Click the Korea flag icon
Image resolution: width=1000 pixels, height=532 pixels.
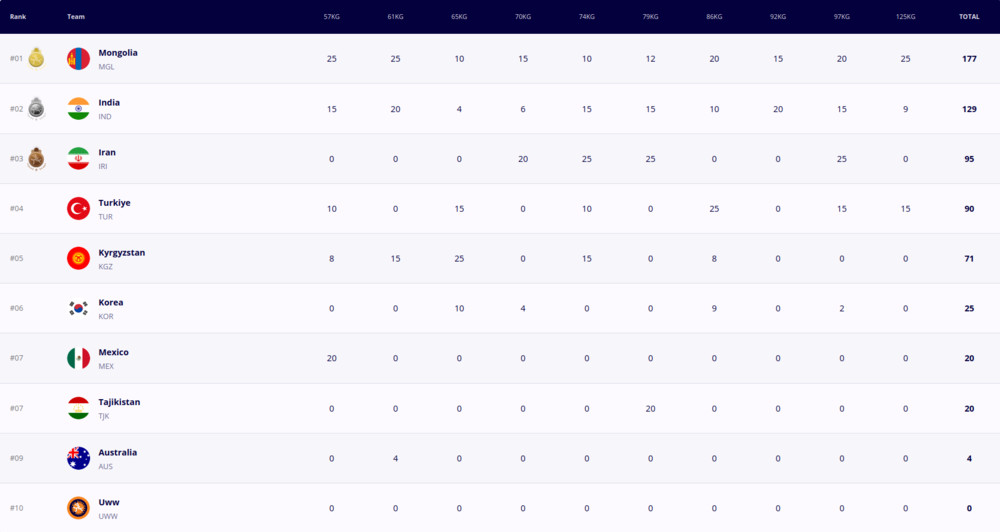pyautogui.click(x=78, y=308)
